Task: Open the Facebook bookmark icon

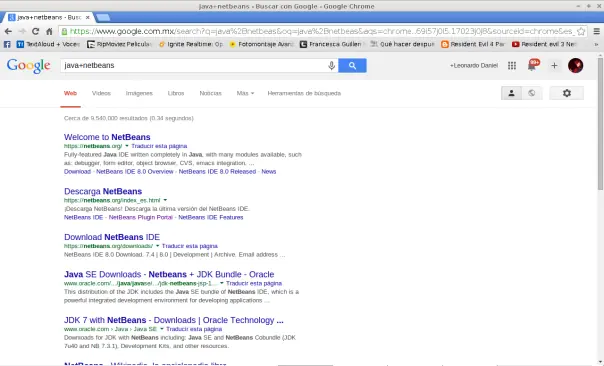Action: [7, 44]
